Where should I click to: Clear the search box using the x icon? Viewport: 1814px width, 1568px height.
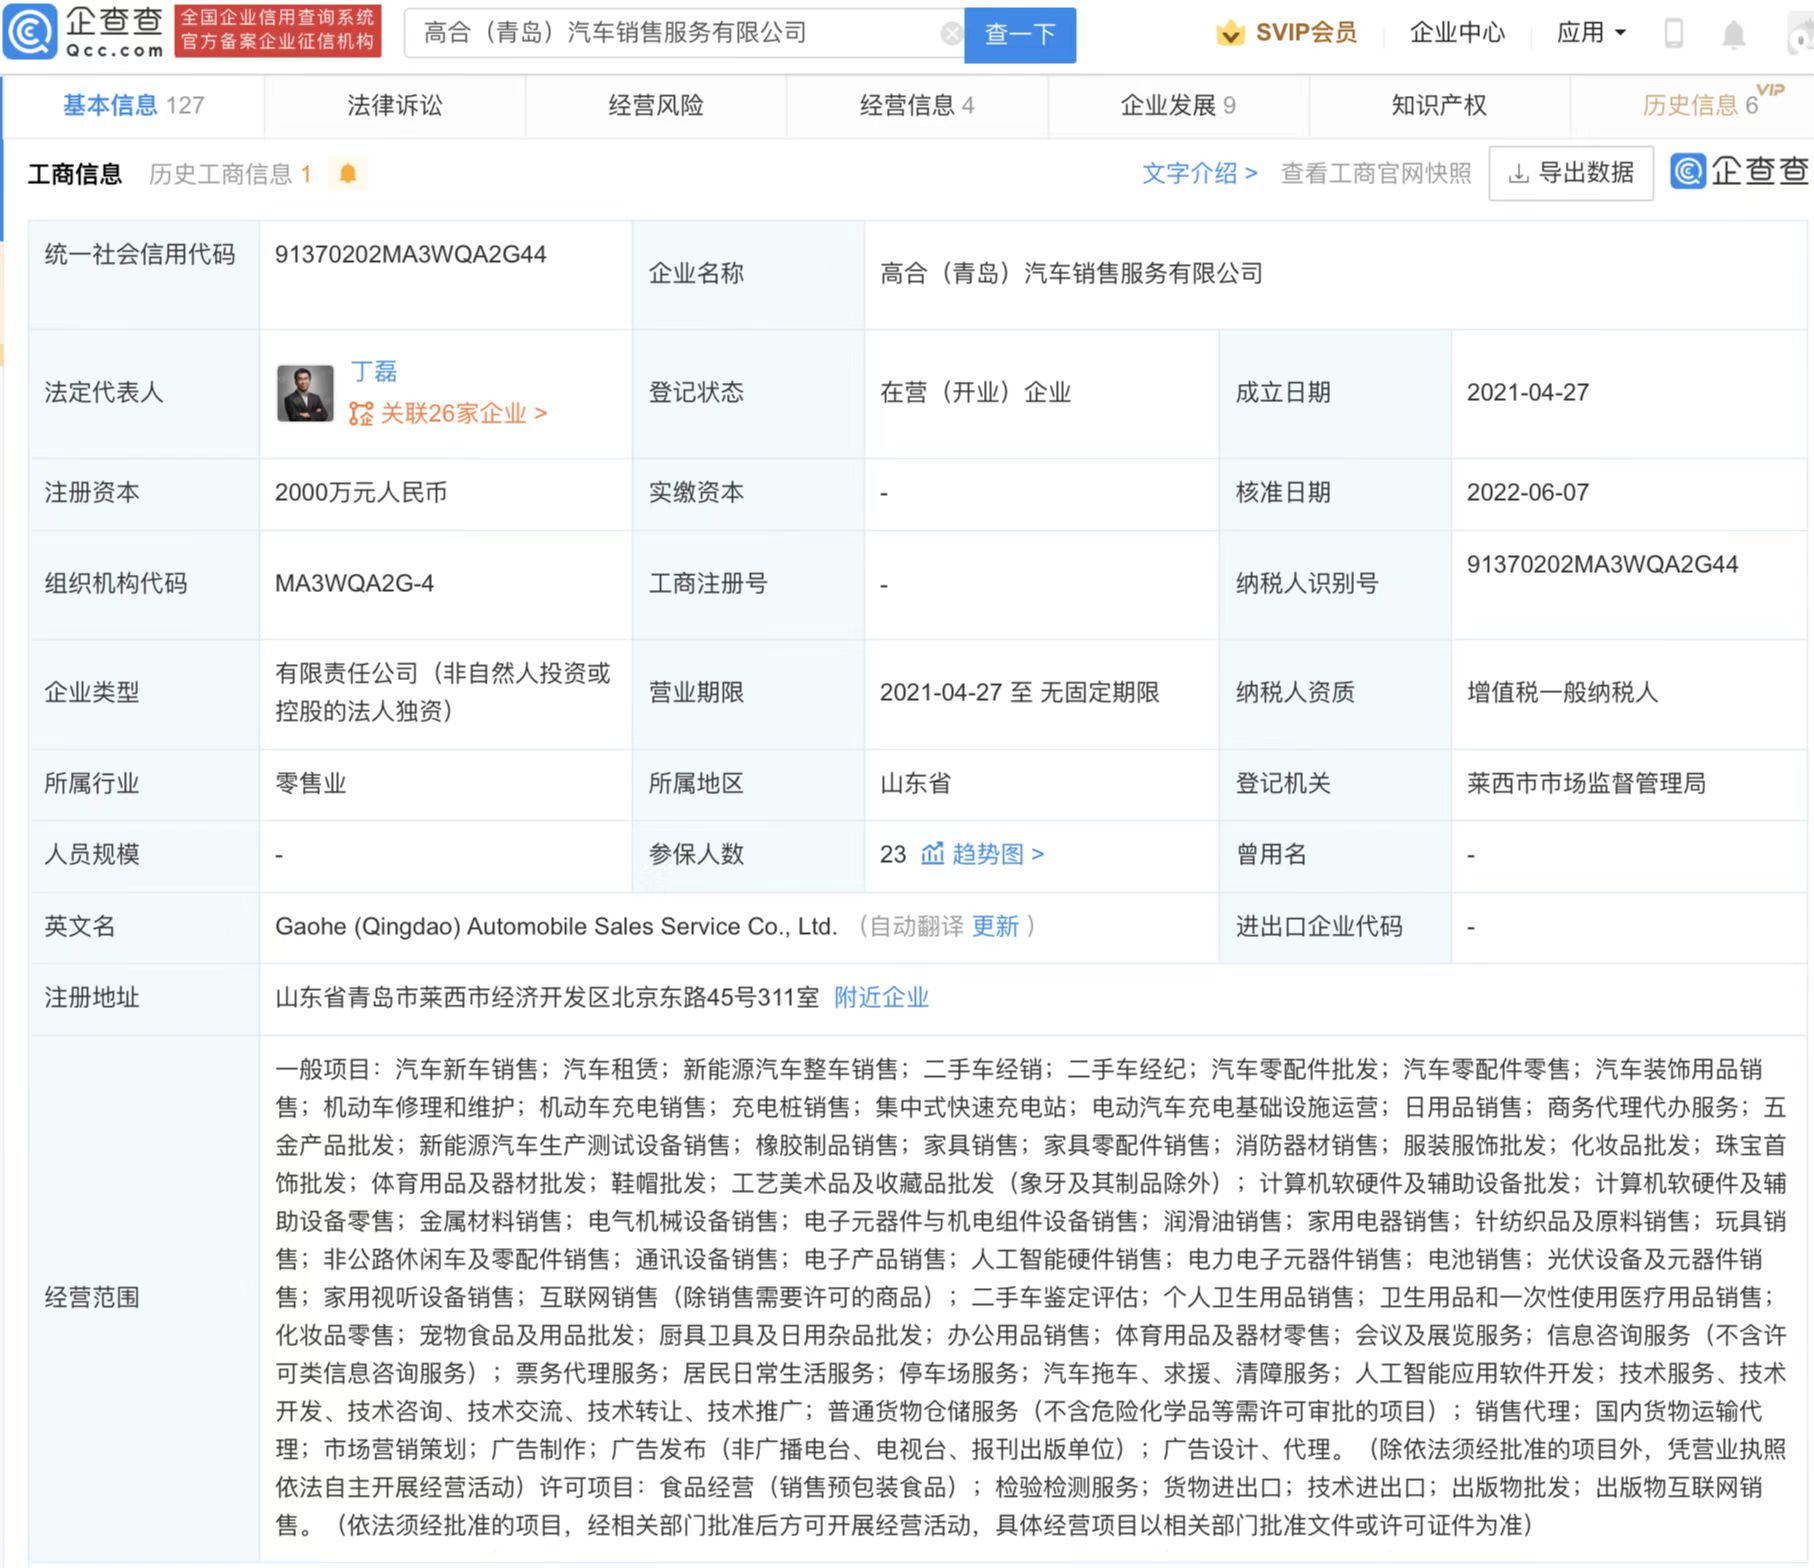[x=949, y=32]
